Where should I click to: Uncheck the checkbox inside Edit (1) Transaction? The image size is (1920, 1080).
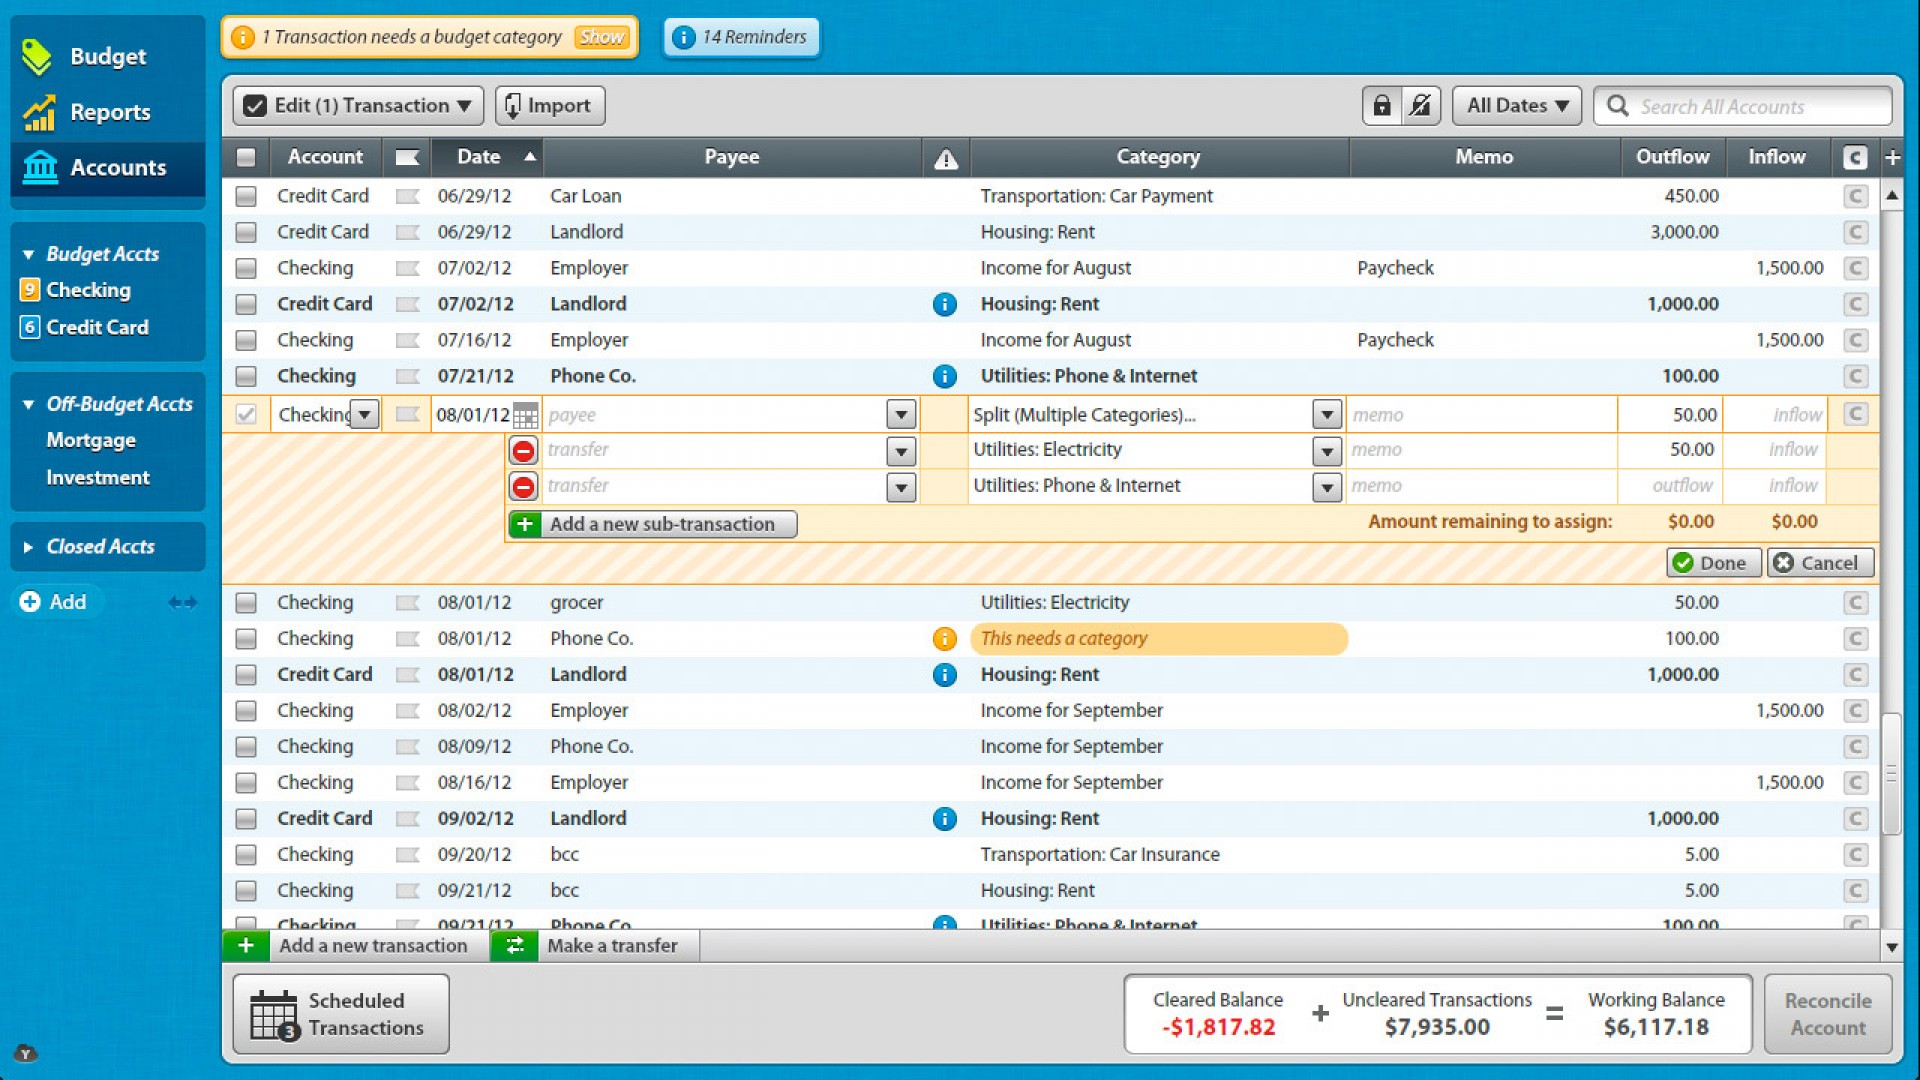coord(253,105)
